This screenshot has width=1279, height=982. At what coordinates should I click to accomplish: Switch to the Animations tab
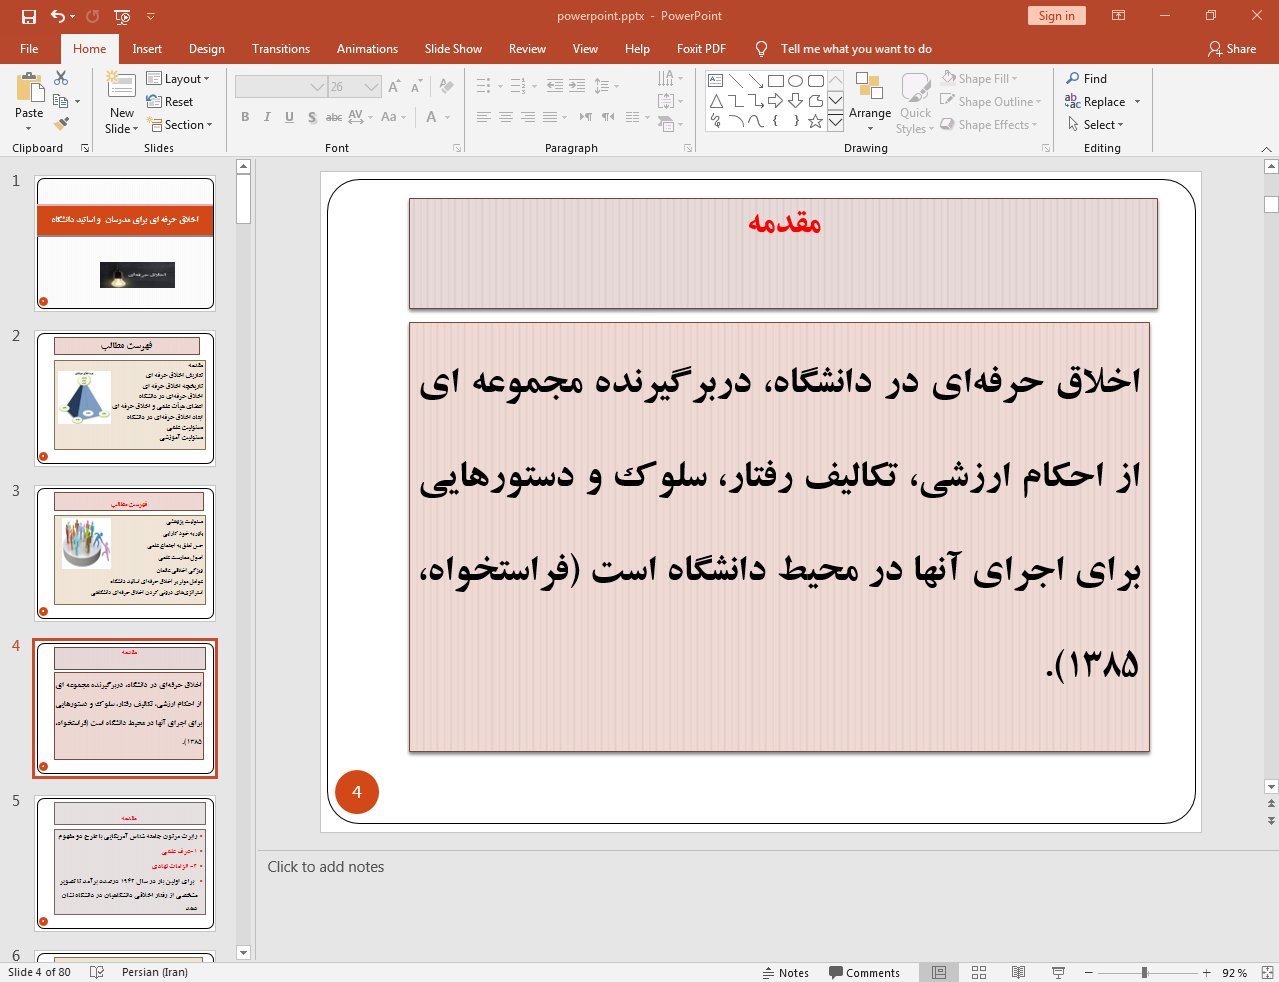pyautogui.click(x=367, y=49)
